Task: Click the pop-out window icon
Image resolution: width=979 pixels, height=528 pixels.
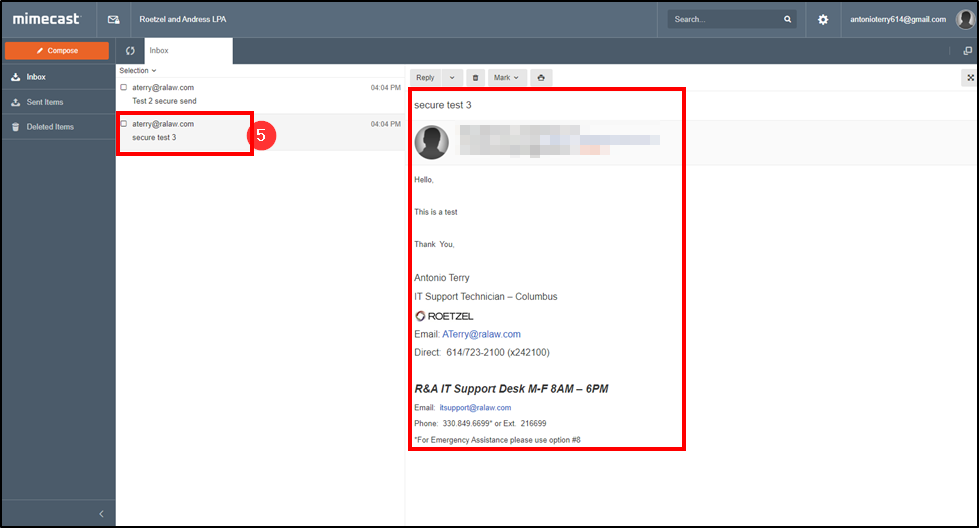Action: [x=967, y=51]
